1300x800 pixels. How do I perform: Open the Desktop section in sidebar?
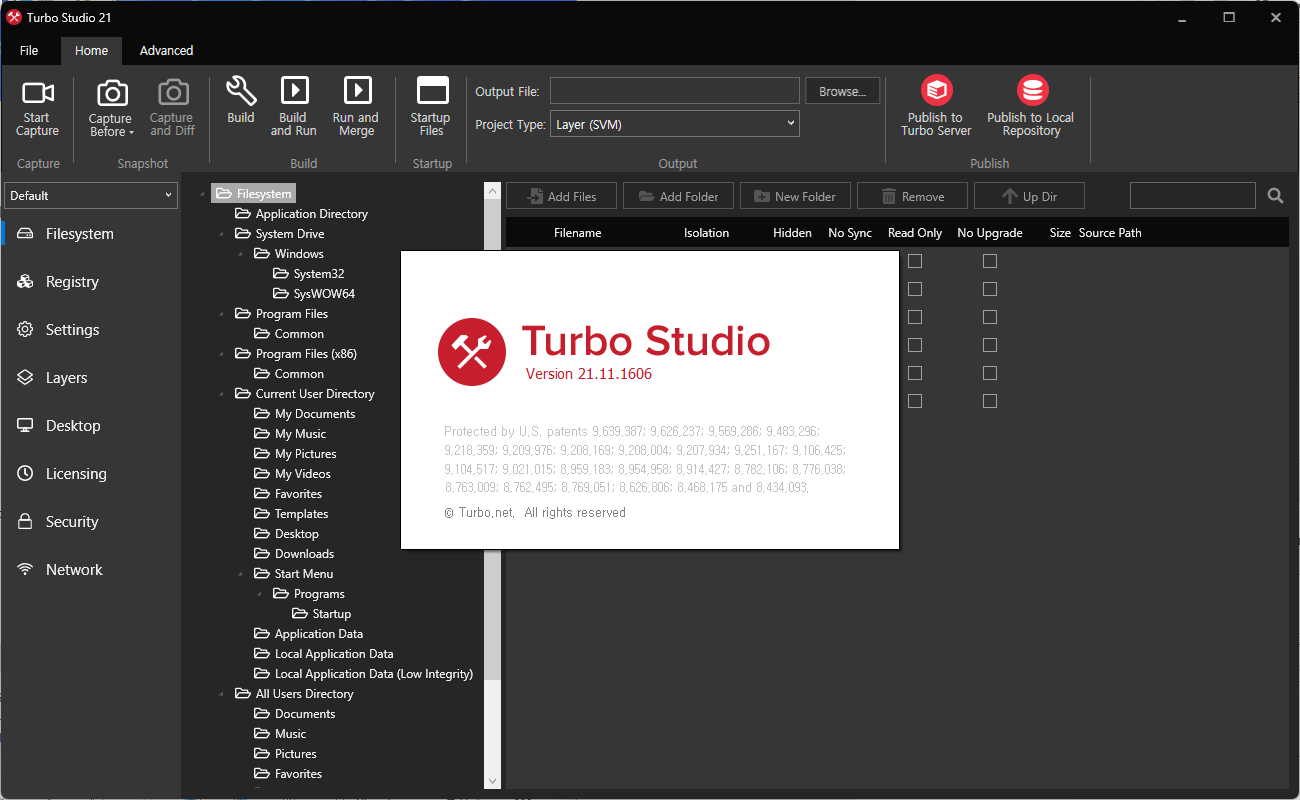pyautogui.click(x=90, y=426)
